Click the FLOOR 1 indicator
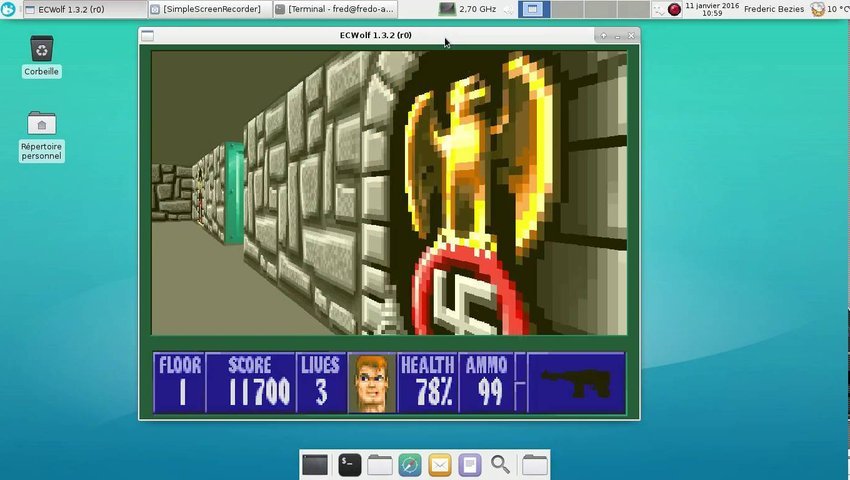Image resolution: width=850 pixels, height=480 pixels. [x=179, y=382]
